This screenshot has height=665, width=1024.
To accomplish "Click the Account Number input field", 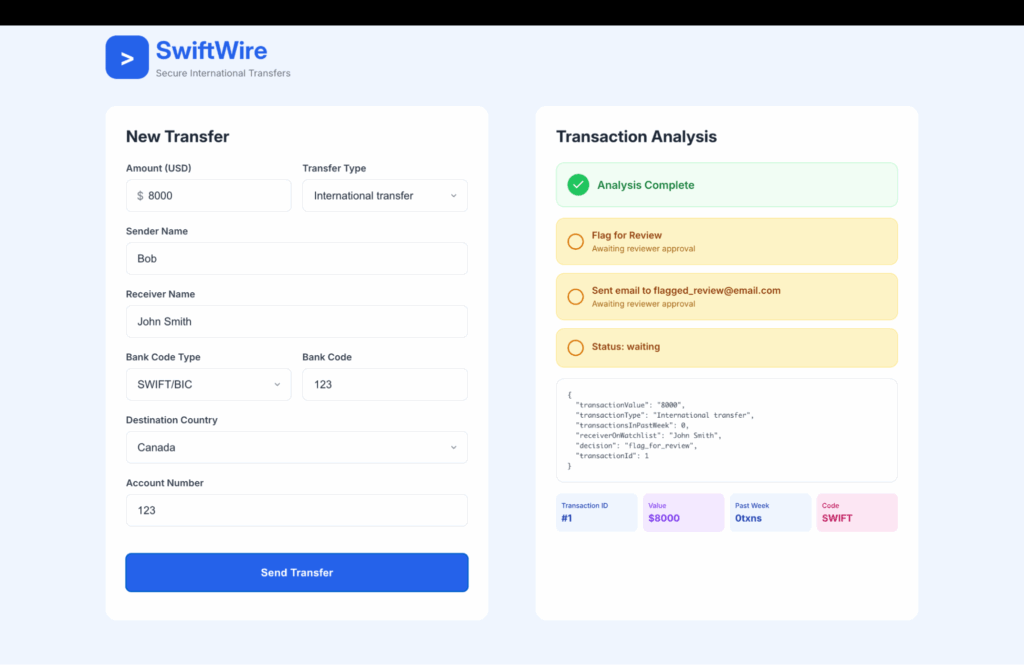I will [296, 510].
